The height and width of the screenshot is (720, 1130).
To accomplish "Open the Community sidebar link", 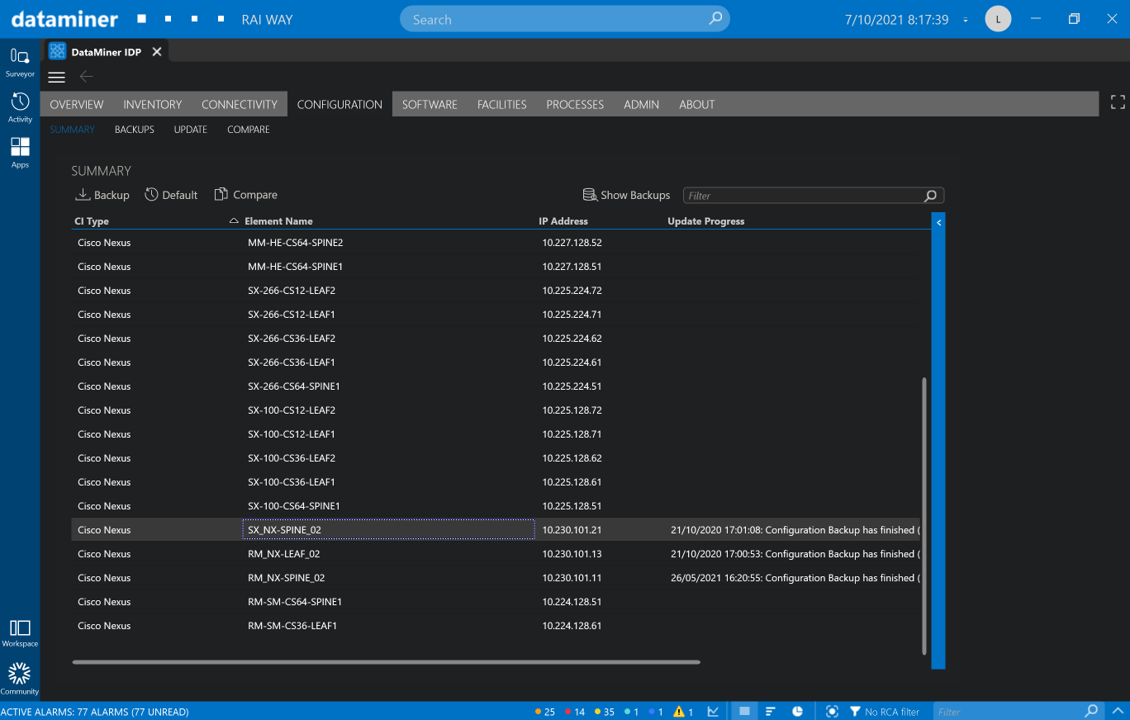I will click(x=19, y=679).
